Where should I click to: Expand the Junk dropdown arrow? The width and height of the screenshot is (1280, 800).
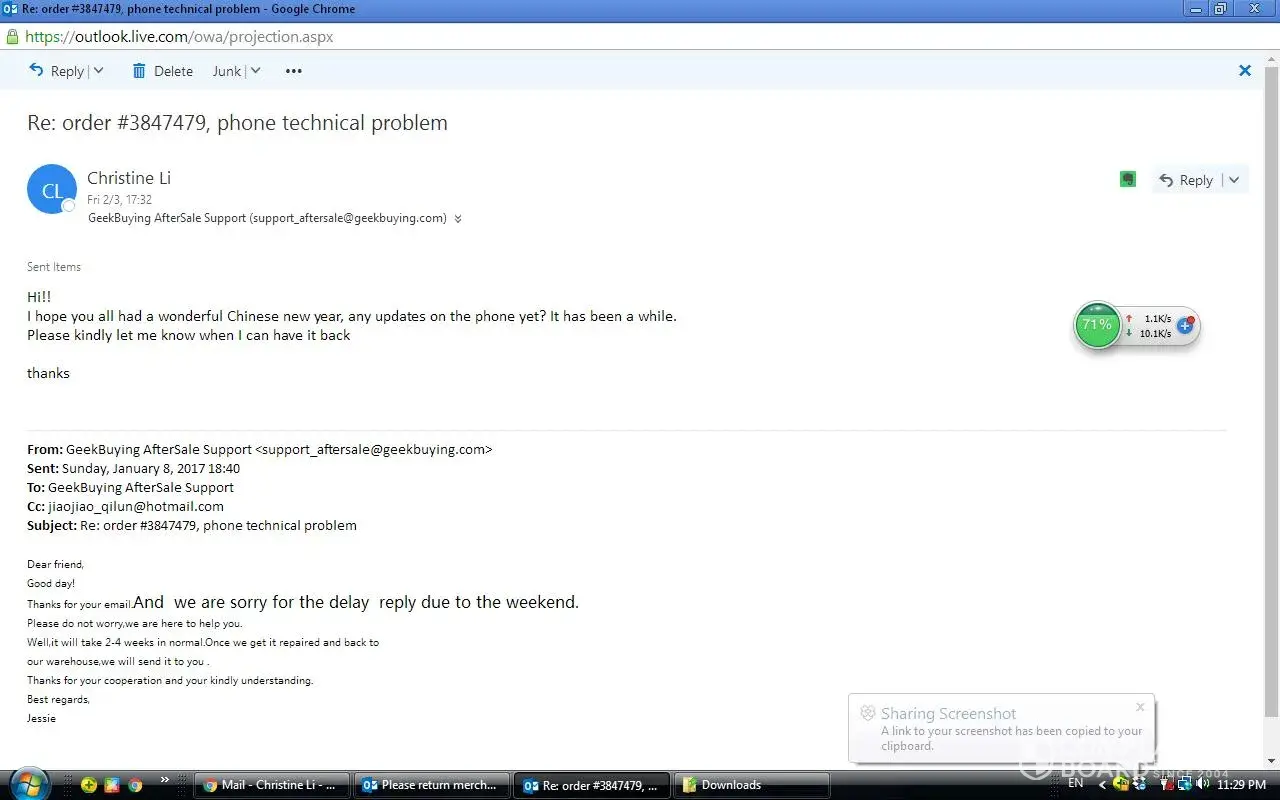point(255,71)
